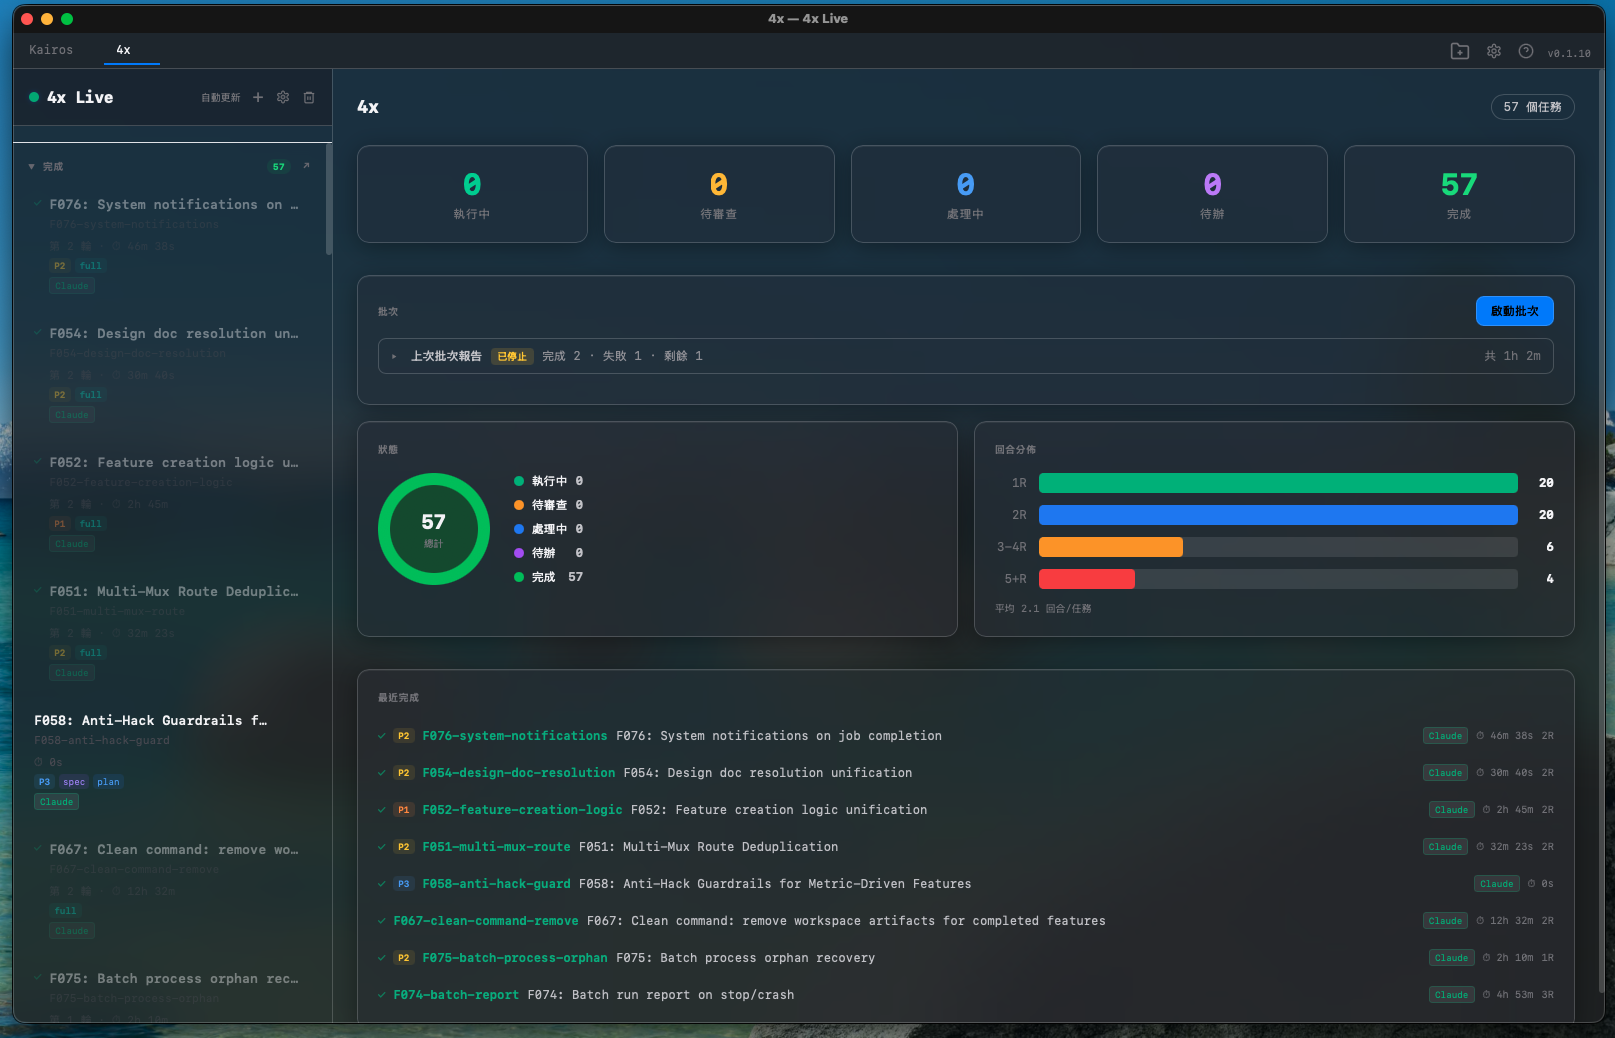Click the 待審查 stat card

(x=719, y=194)
